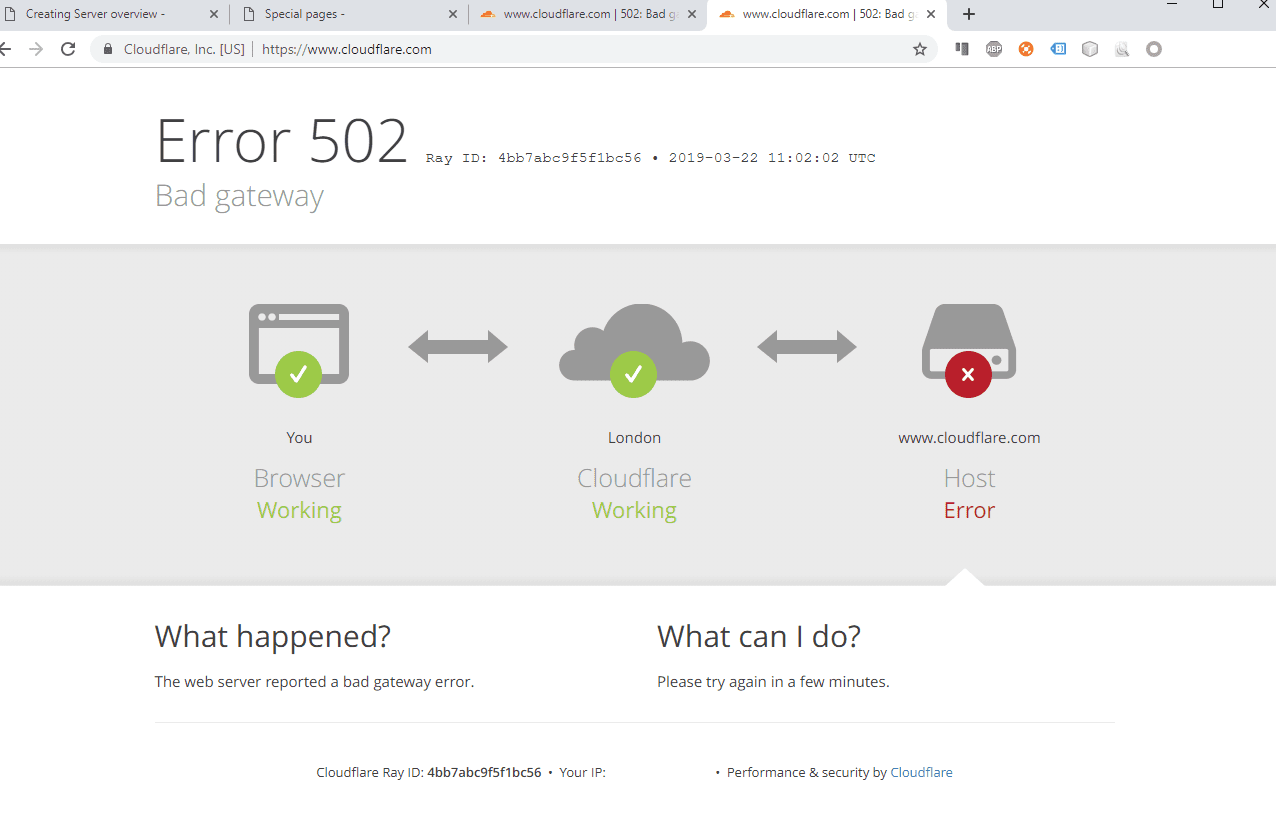The height and width of the screenshot is (825, 1276).
Task: Click the orange Cloudflare extension icon
Action: click(1026, 48)
